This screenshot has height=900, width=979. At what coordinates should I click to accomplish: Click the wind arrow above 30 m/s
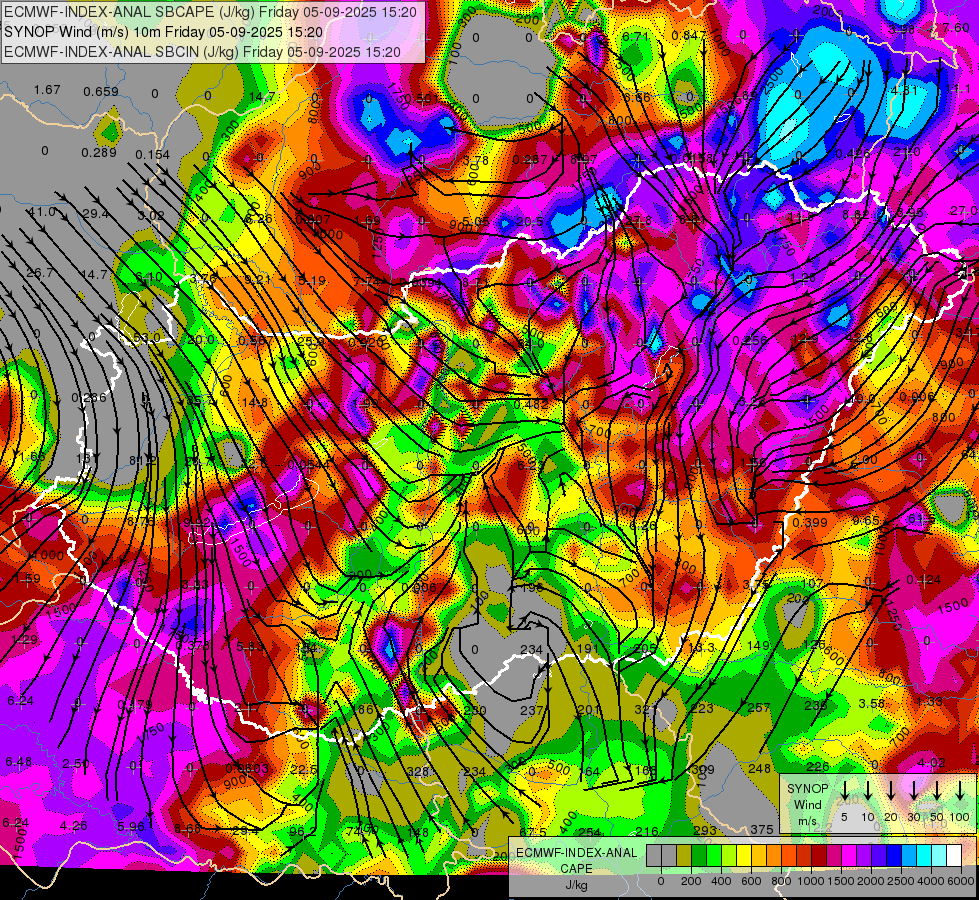tap(913, 790)
